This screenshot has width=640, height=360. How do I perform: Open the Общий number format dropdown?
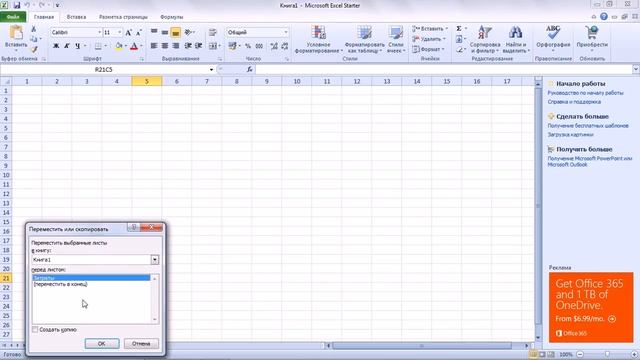point(286,33)
